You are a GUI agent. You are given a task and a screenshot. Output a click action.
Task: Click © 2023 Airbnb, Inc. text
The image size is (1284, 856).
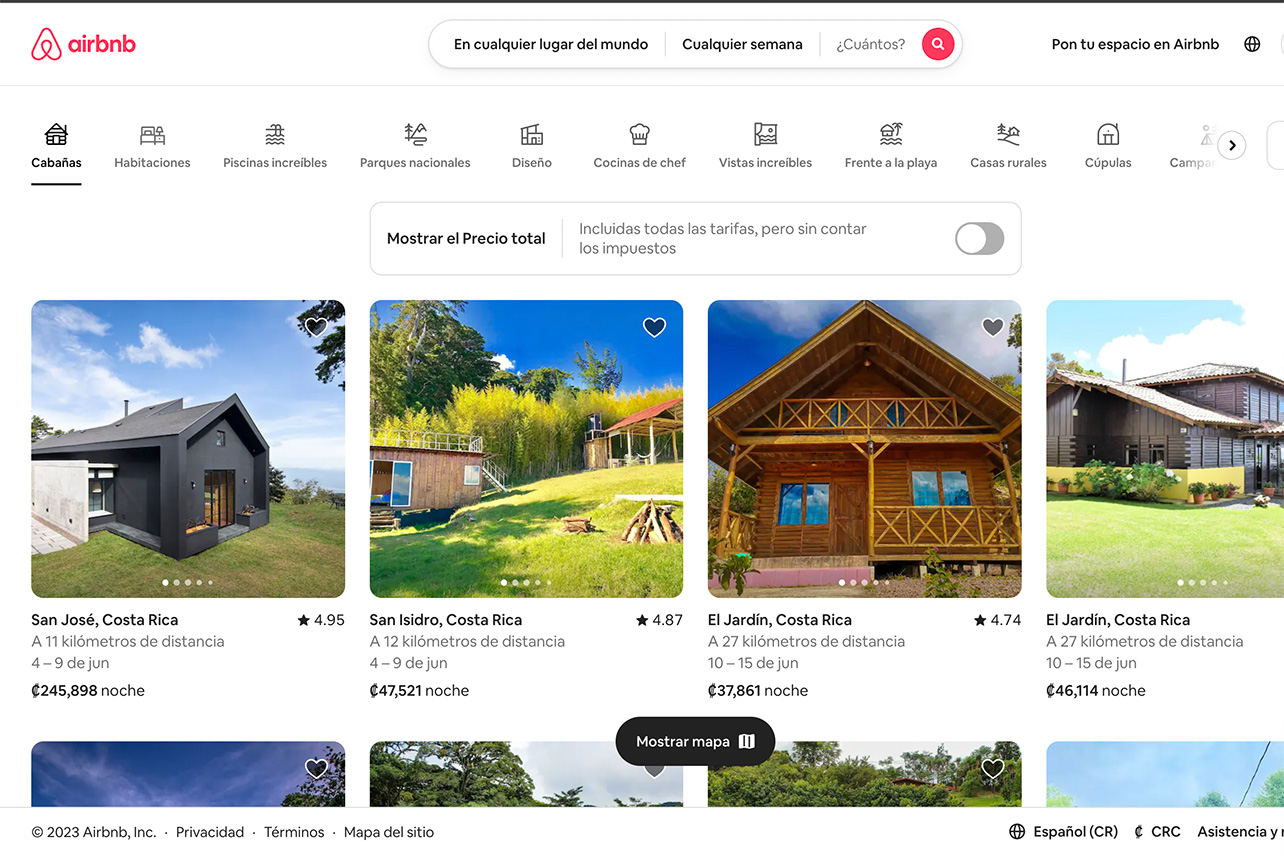click(x=94, y=832)
